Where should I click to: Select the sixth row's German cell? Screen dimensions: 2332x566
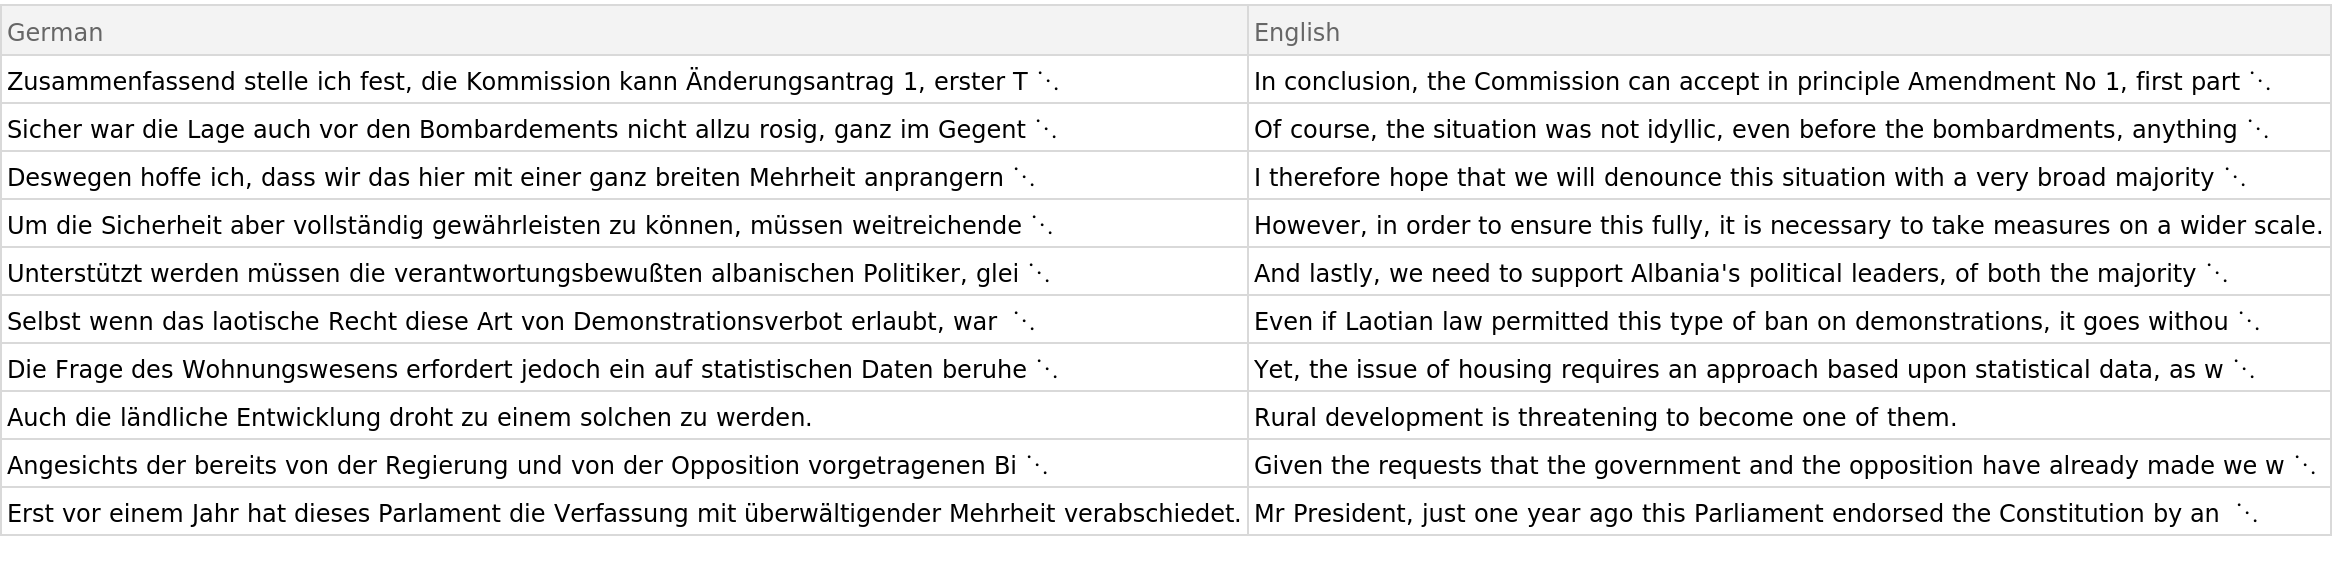[x=624, y=319]
